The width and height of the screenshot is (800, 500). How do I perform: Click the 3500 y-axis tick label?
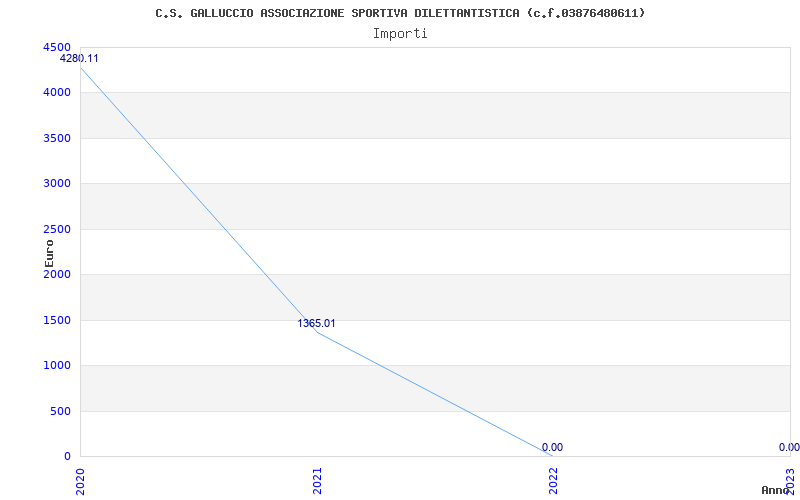pyautogui.click(x=56, y=139)
